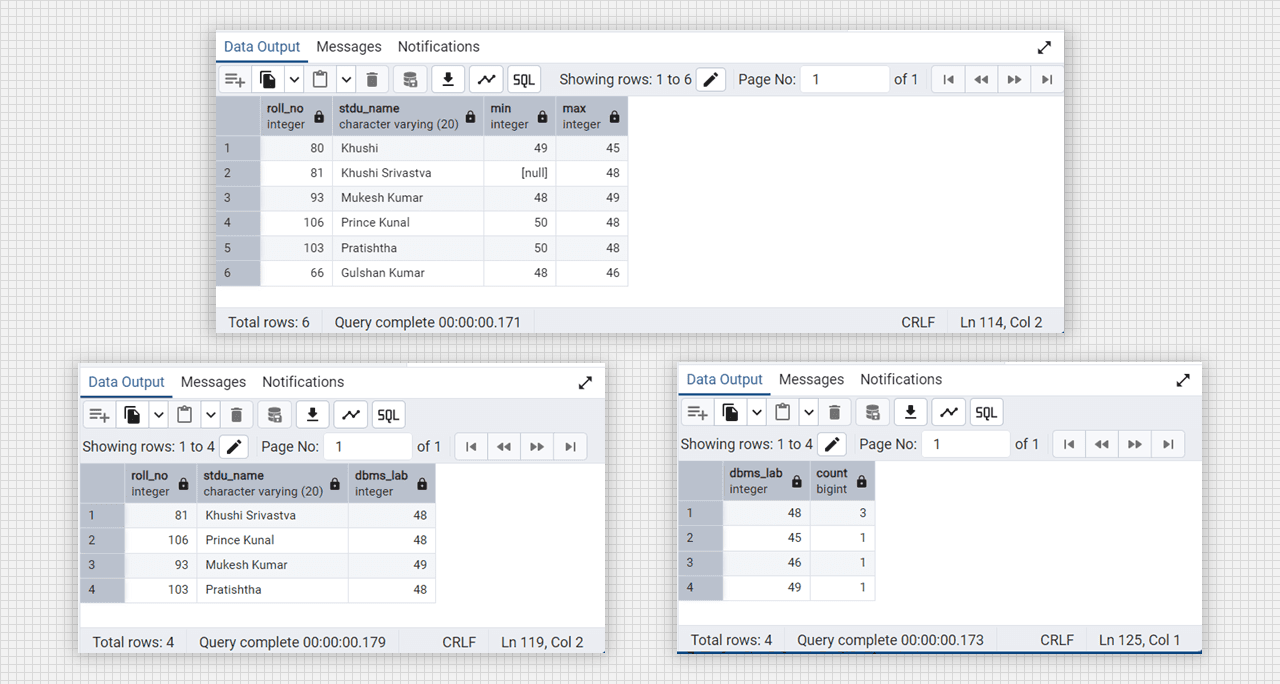Viewport: 1280px width, 684px height.
Task: Click Delete trash icon in top window
Action: [372, 80]
